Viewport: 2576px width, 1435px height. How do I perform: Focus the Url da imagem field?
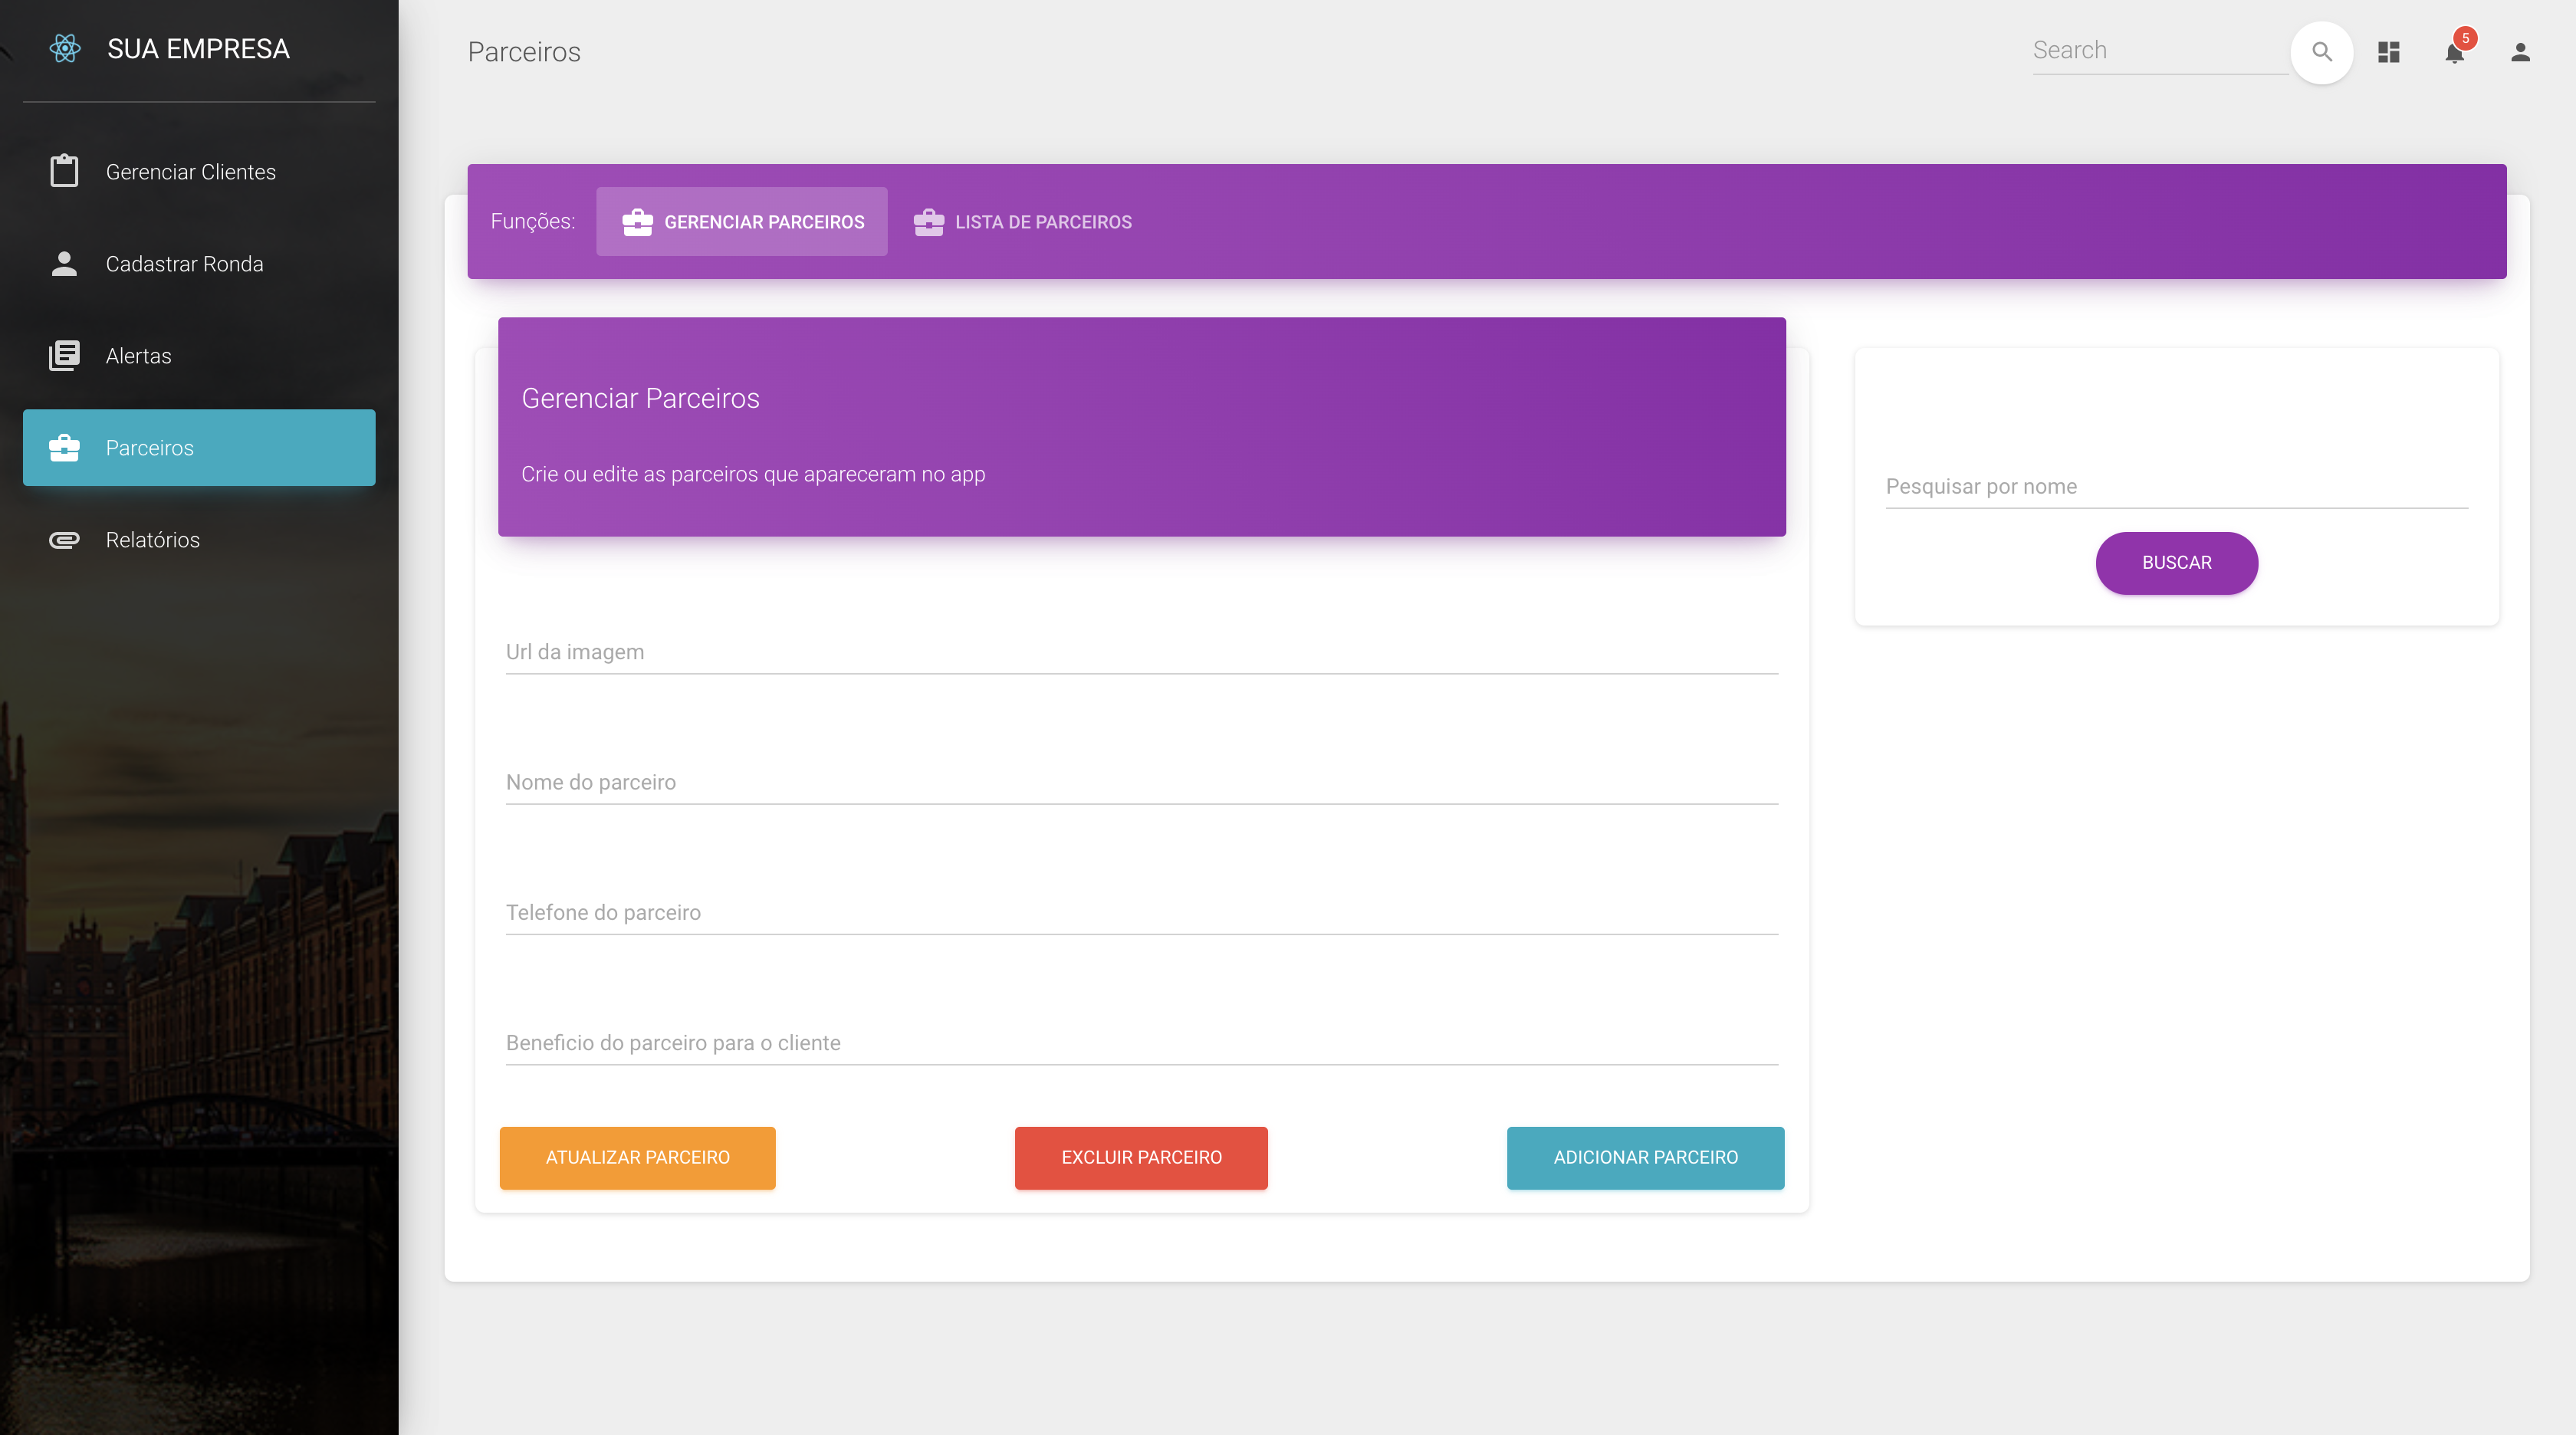pyautogui.click(x=1141, y=652)
